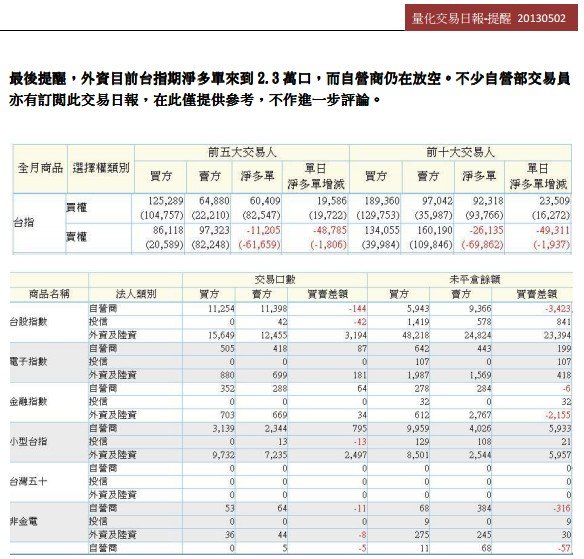
Task: Click the value 189,360
Action: (x=381, y=201)
